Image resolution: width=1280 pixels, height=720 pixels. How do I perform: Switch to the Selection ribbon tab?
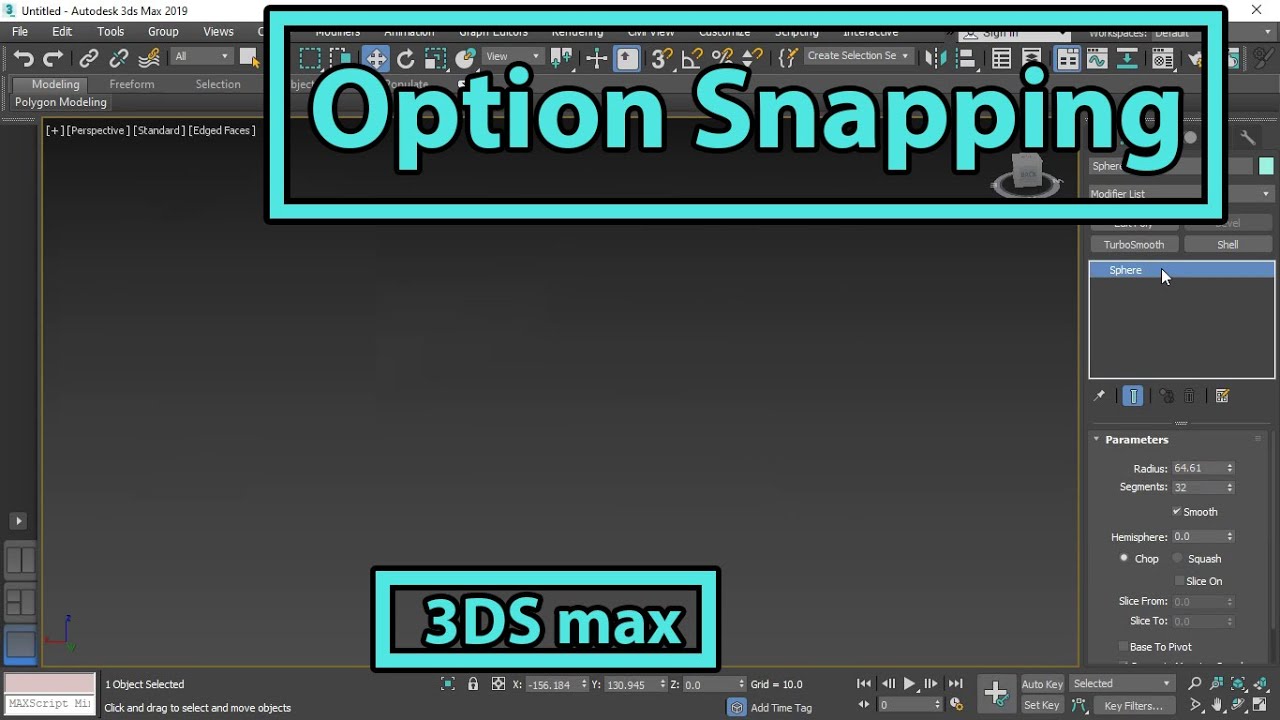tap(218, 84)
